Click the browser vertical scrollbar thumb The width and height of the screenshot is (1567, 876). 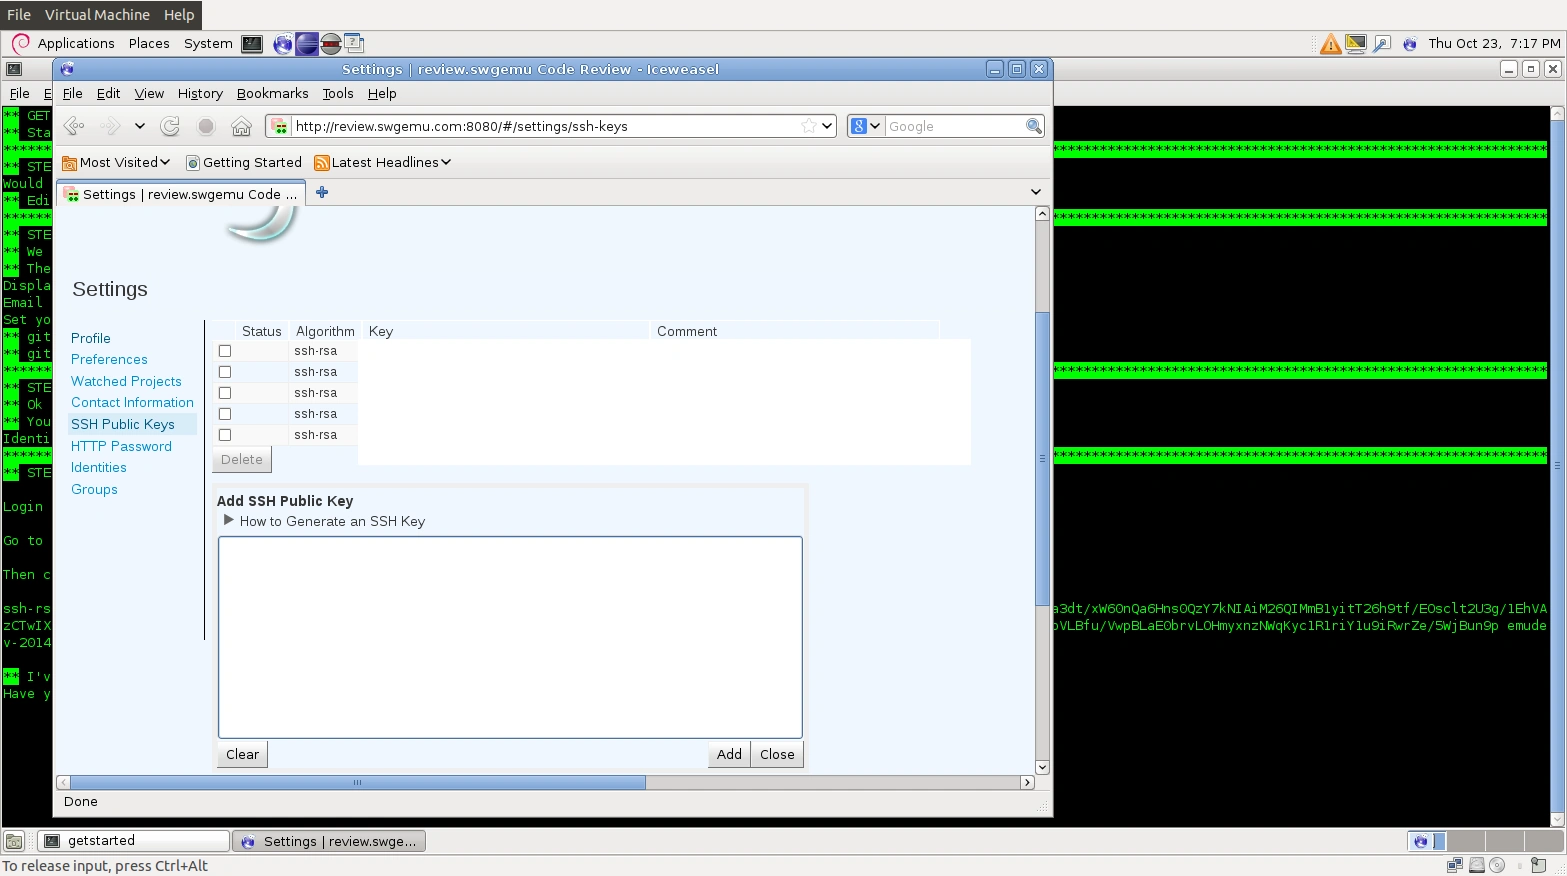(x=1042, y=459)
